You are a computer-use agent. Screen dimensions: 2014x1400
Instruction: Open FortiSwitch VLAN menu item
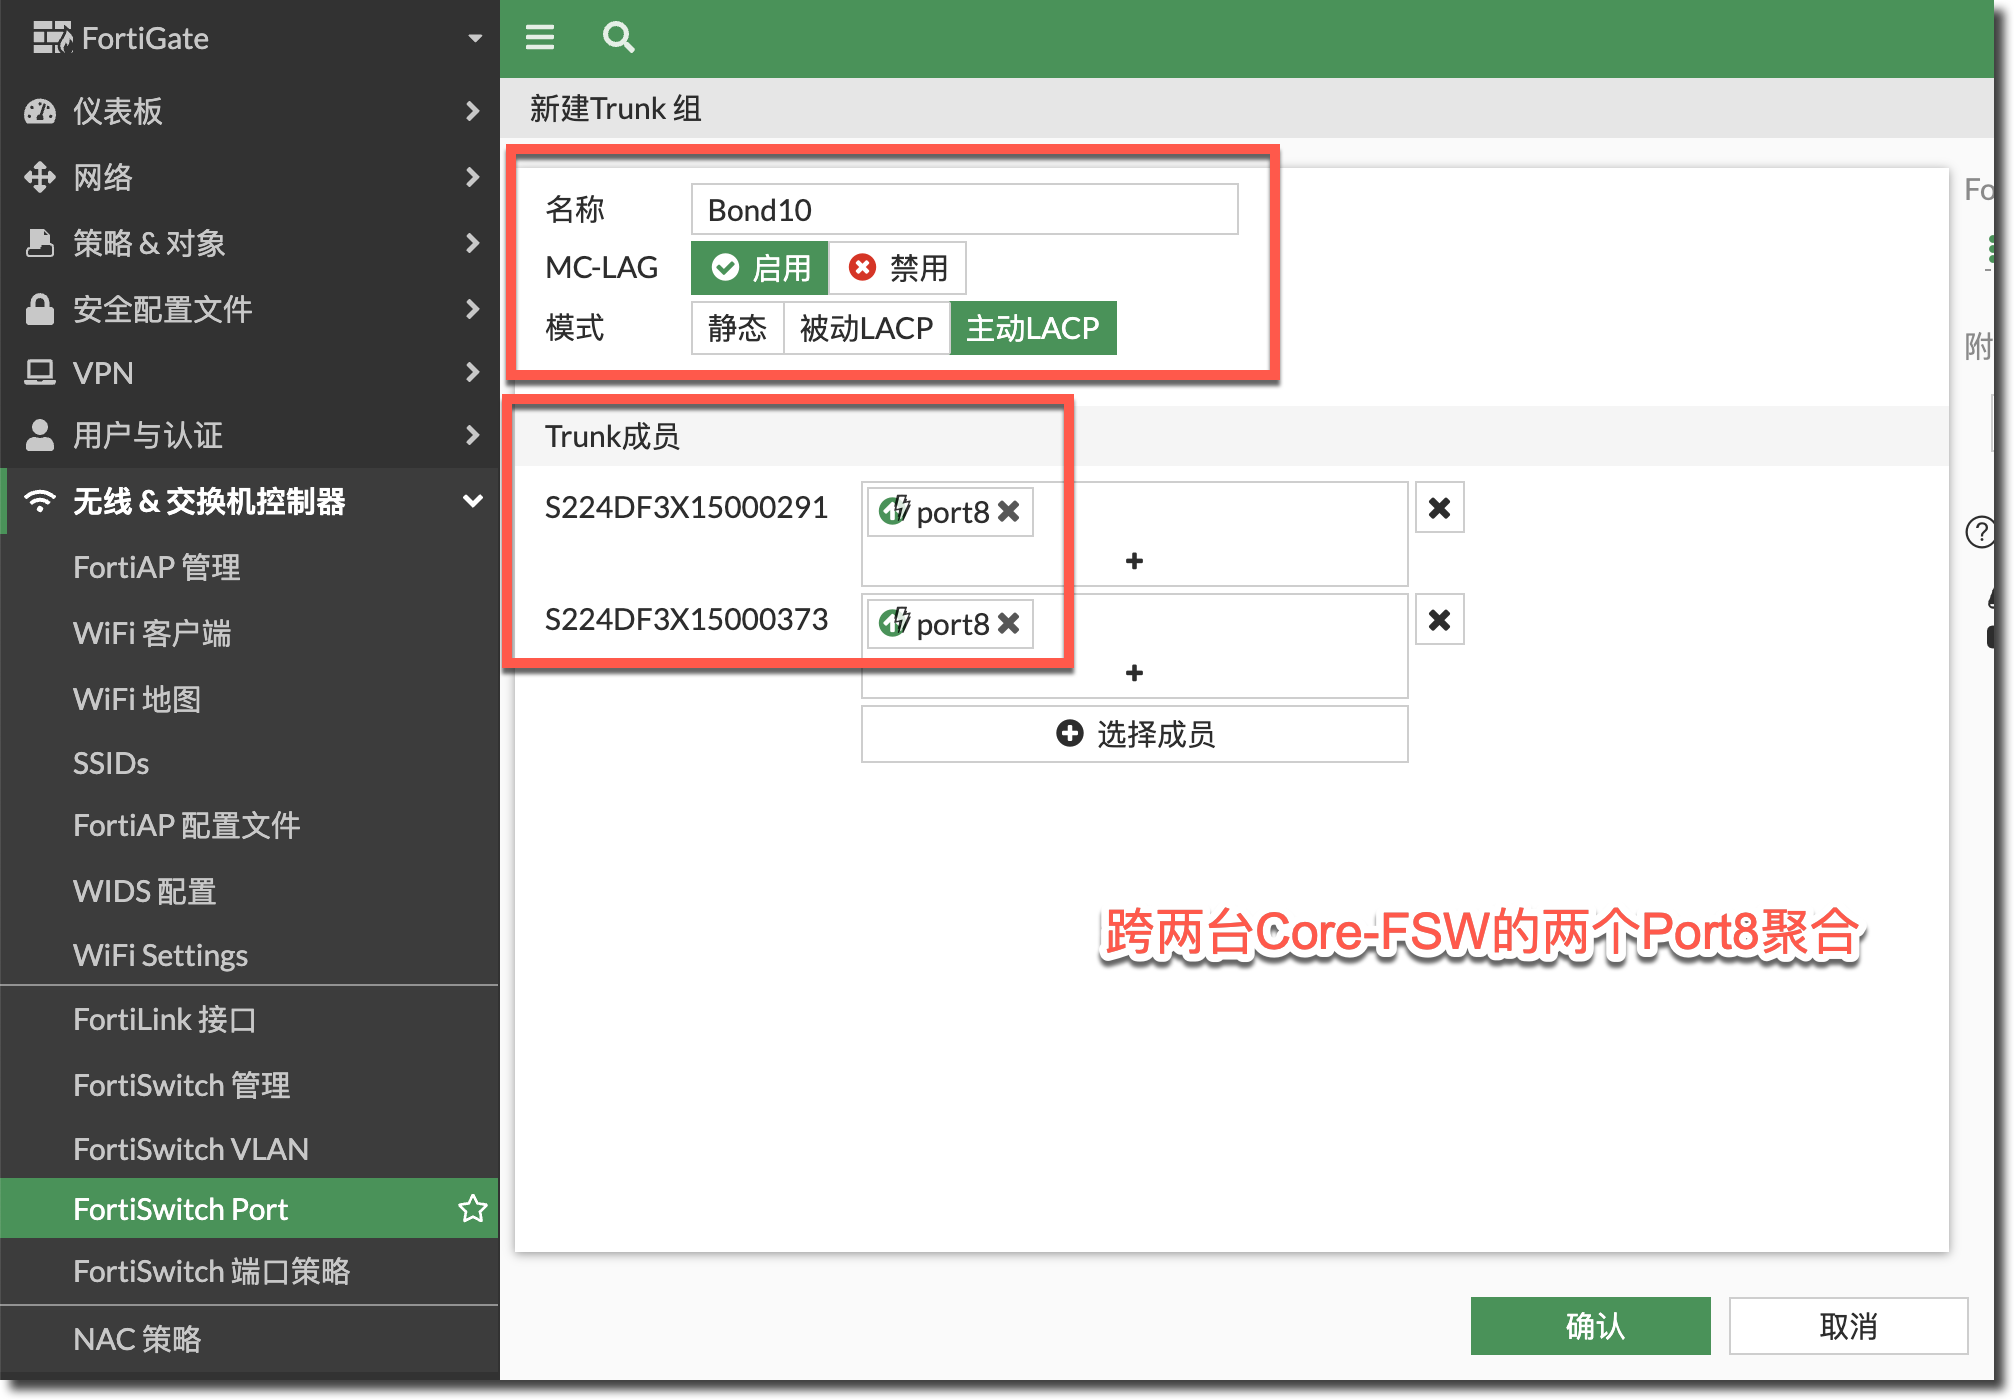coord(191,1149)
